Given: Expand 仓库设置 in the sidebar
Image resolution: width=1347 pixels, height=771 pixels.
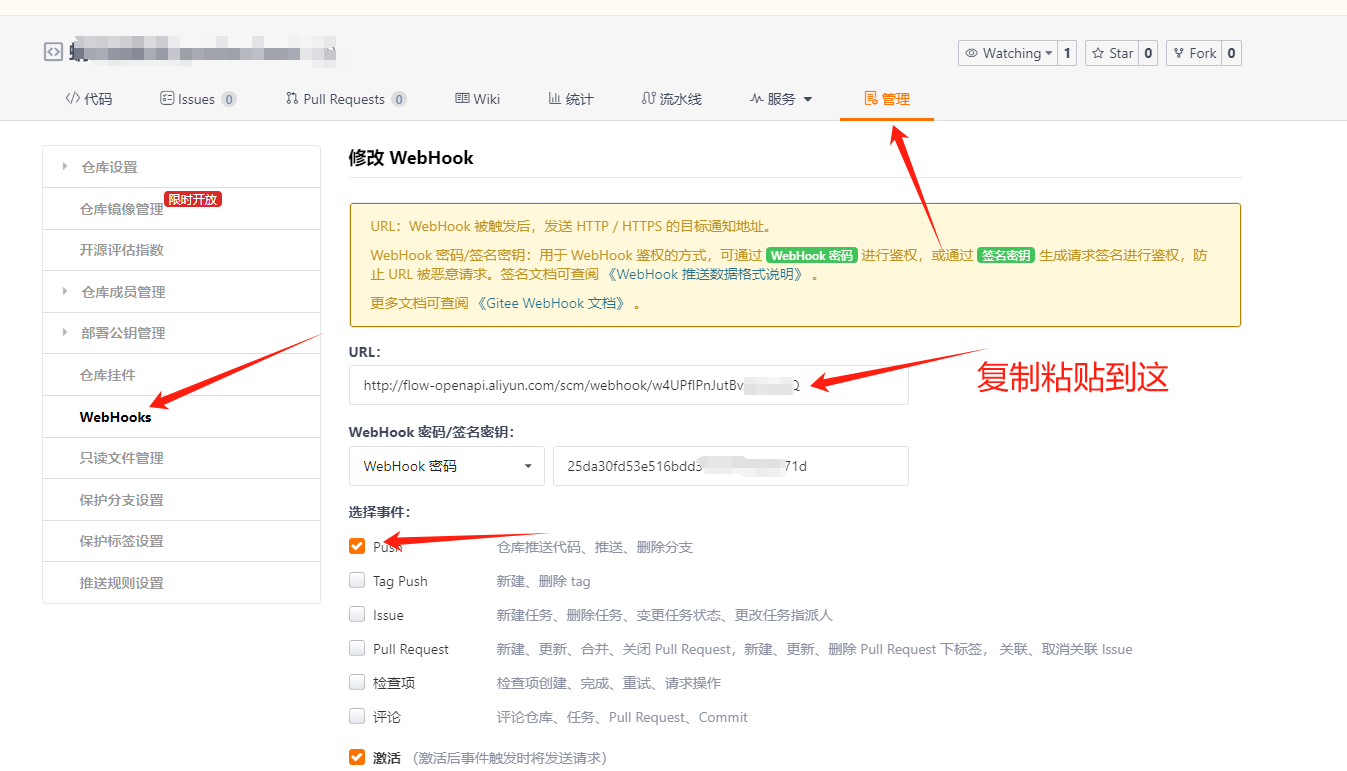Looking at the screenshot, I should coord(109,167).
